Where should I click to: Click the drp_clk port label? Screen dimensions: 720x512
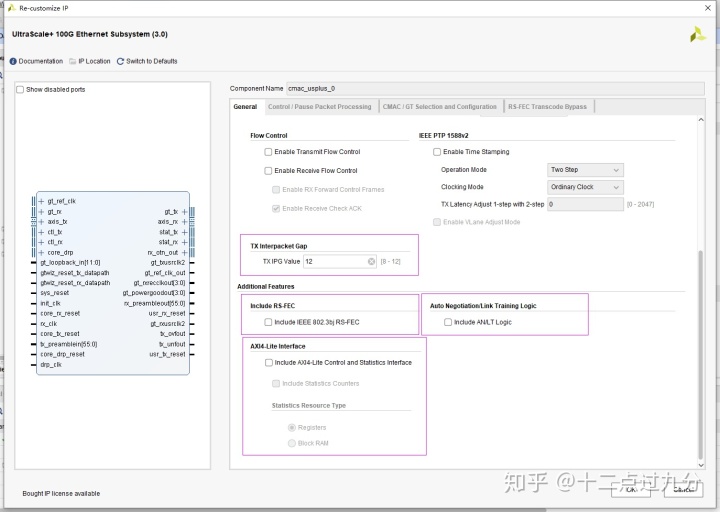tap(51, 365)
